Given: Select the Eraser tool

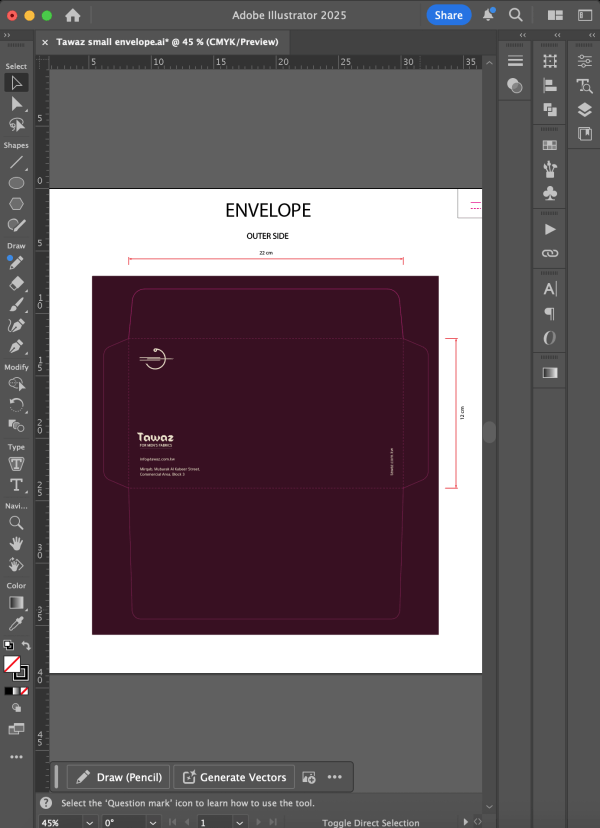Looking at the screenshot, I should 17,284.
